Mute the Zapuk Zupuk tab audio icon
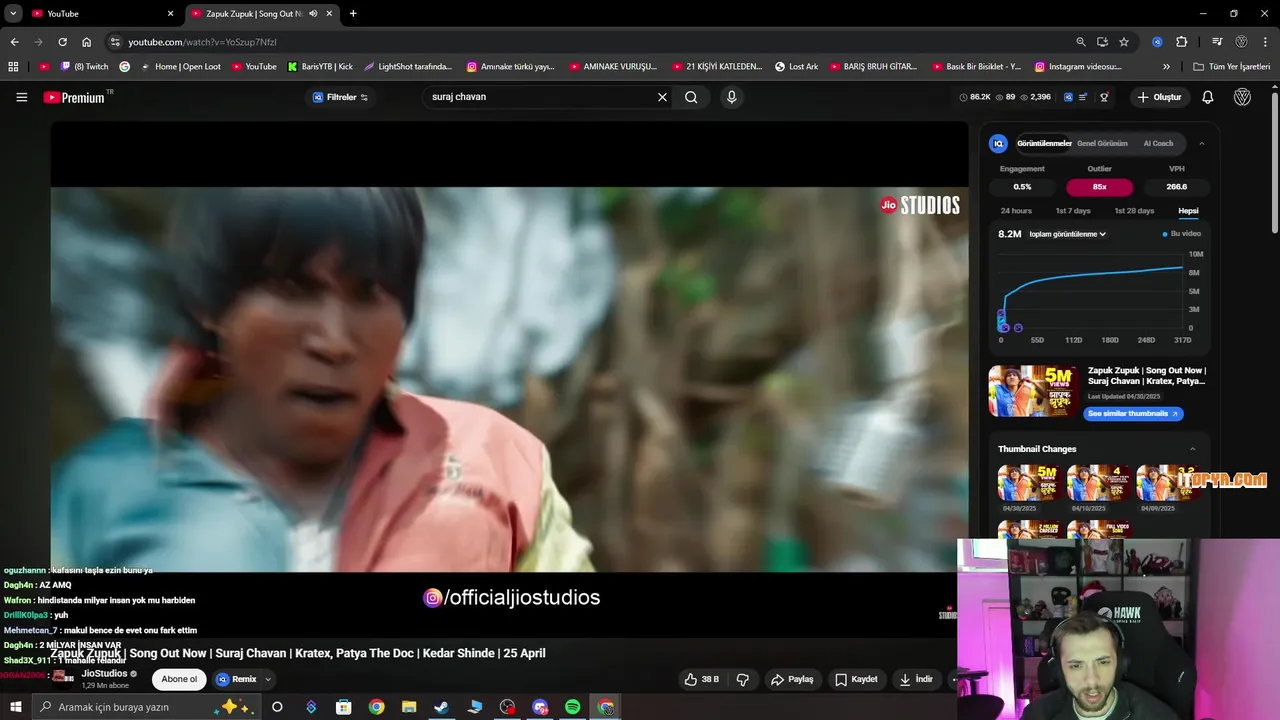1280x720 pixels. [313, 14]
